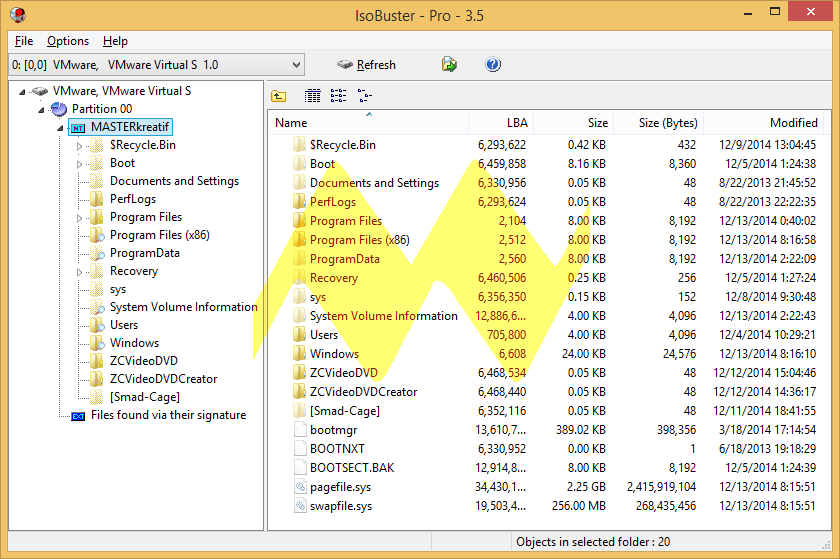Screen dimensions: 840x559
Task: Click BOOTNXT file icon in list
Action: point(300,449)
